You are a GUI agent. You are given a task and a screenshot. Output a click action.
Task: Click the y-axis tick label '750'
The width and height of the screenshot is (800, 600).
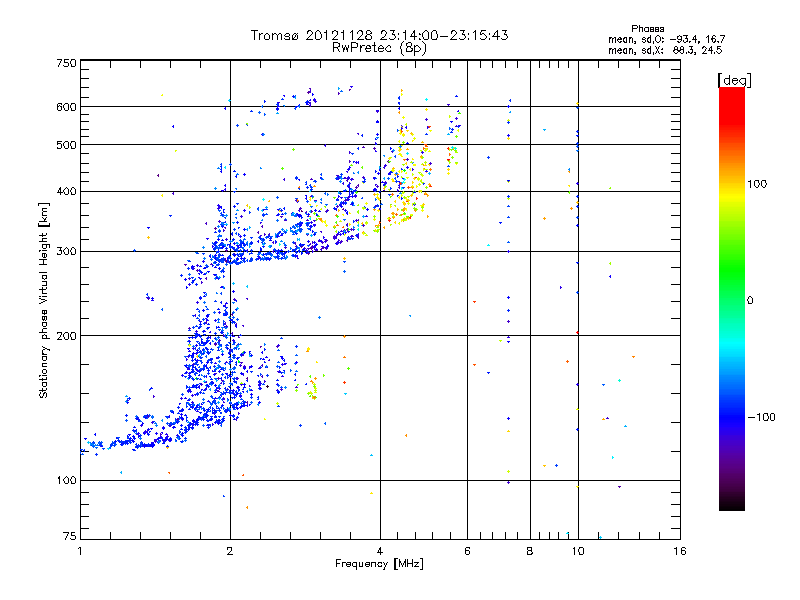(66, 63)
